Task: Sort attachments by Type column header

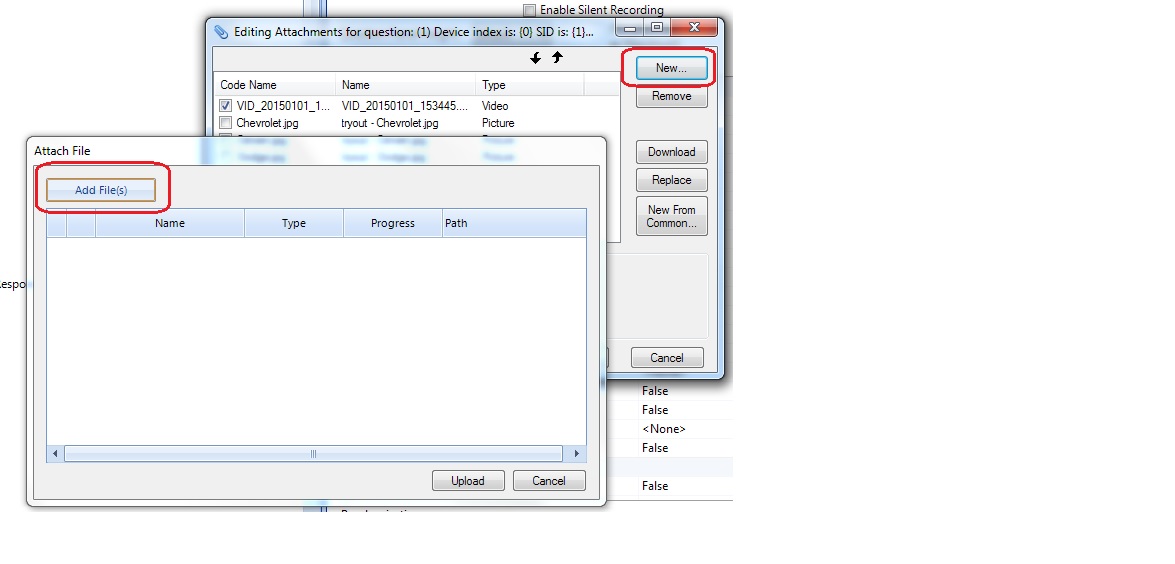Action: (529, 85)
